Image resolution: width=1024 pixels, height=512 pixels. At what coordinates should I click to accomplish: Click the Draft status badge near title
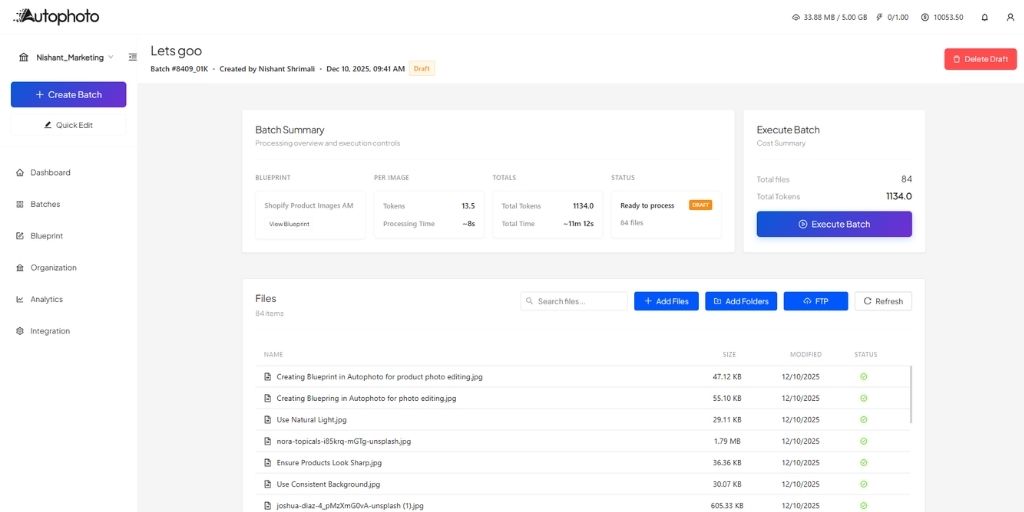(x=422, y=69)
